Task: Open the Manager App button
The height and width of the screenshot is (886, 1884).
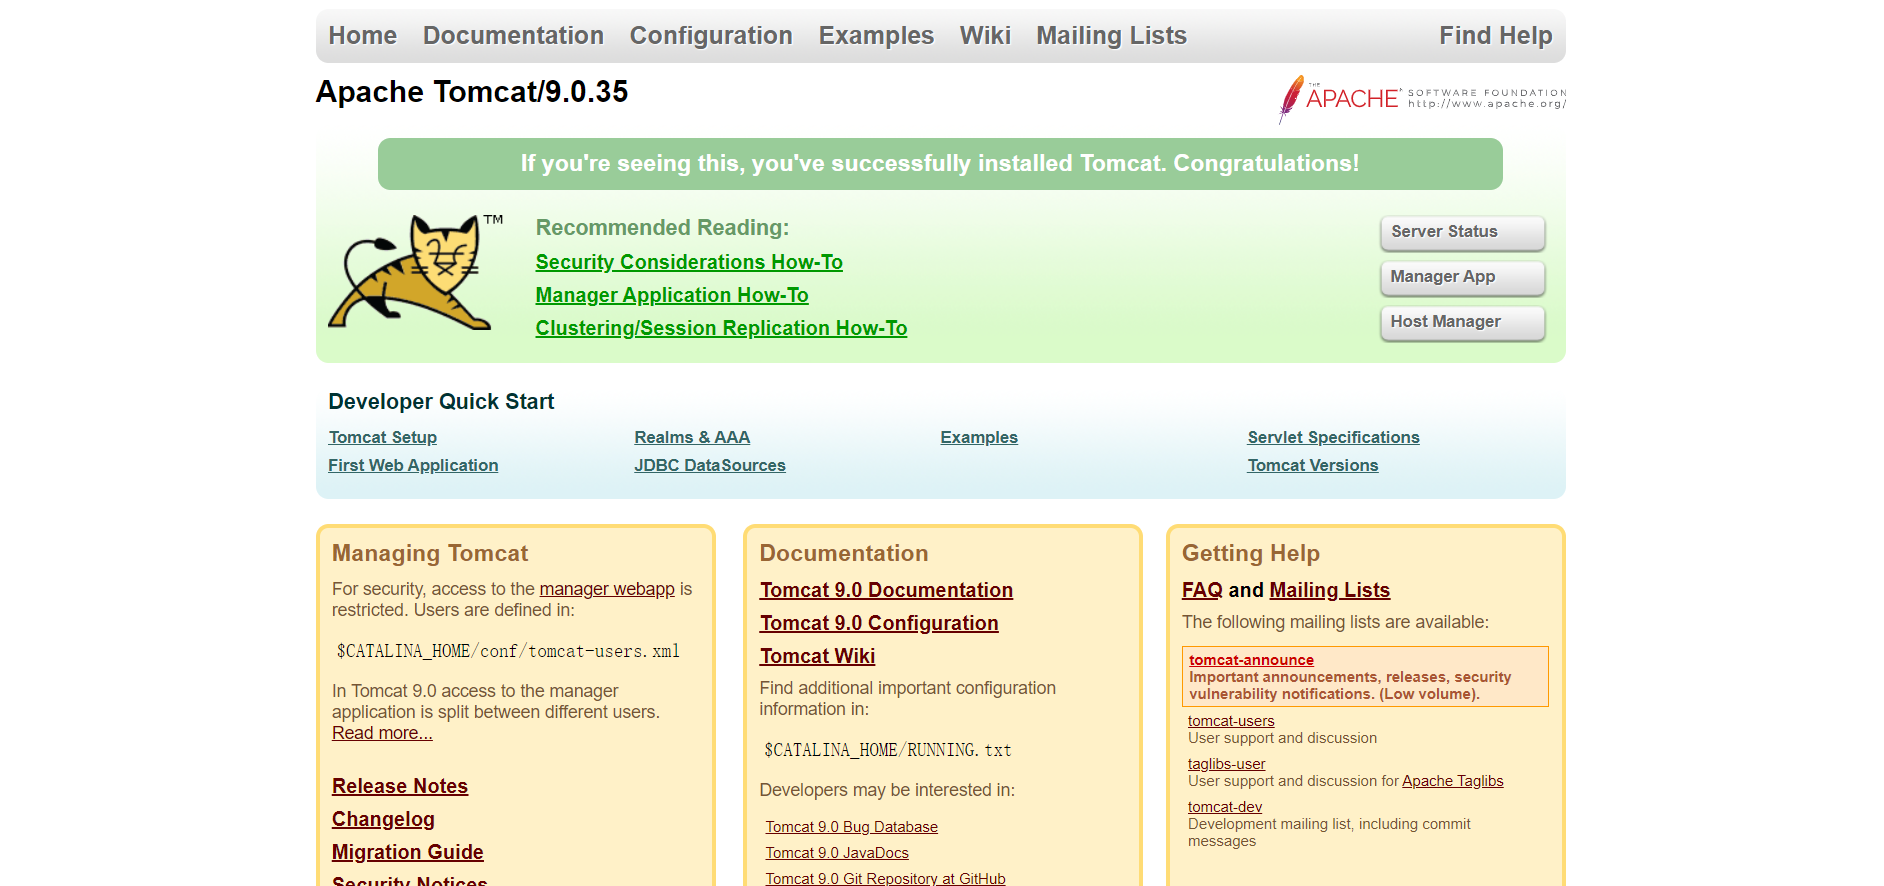Action: pyautogui.click(x=1462, y=277)
